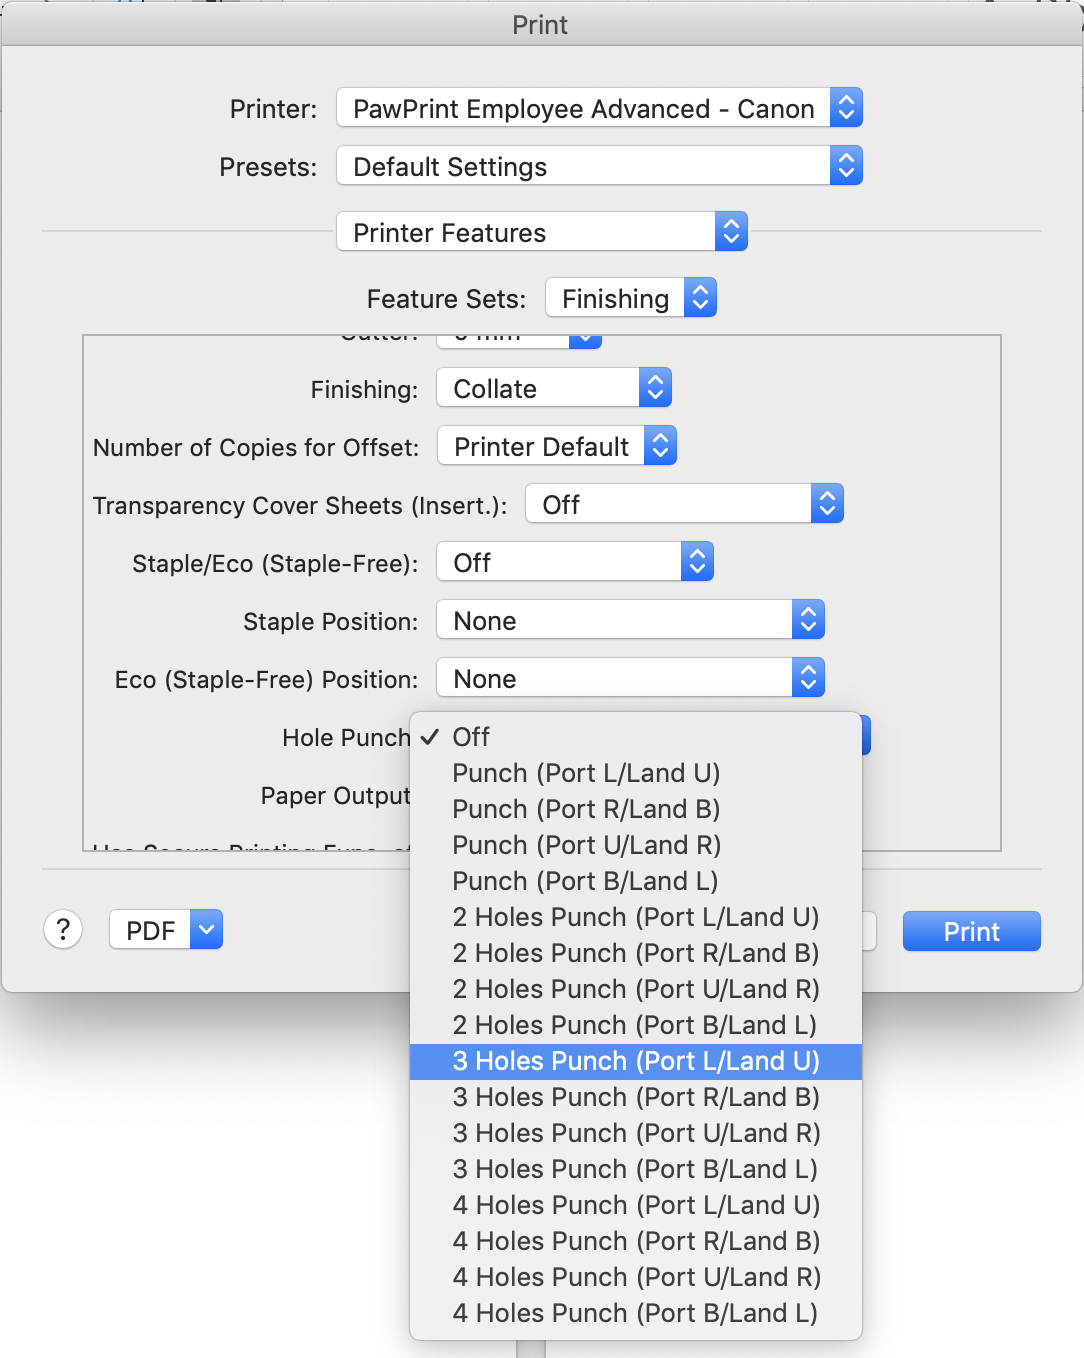Open the PDF dropdown arrow
Screen dimensions: 1084x1358
coord(206,930)
